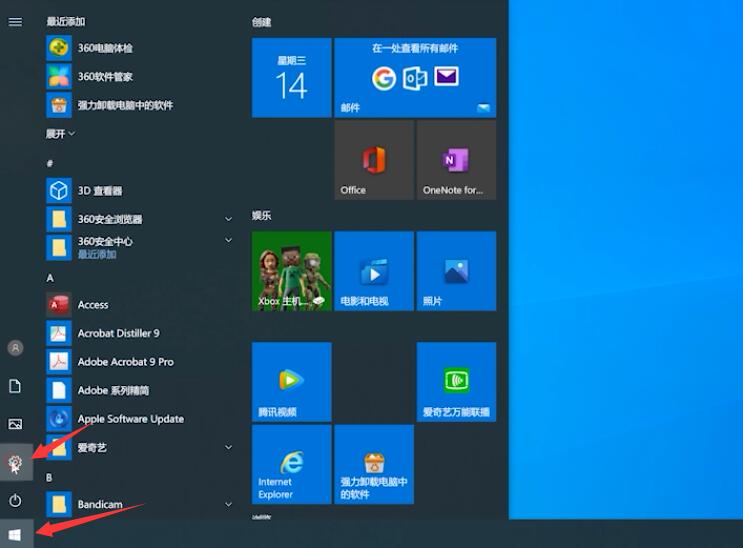Image resolution: width=743 pixels, height=548 pixels.
Task: Open the 强力卸载电脑中的软件 tile
Action: (374, 465)
